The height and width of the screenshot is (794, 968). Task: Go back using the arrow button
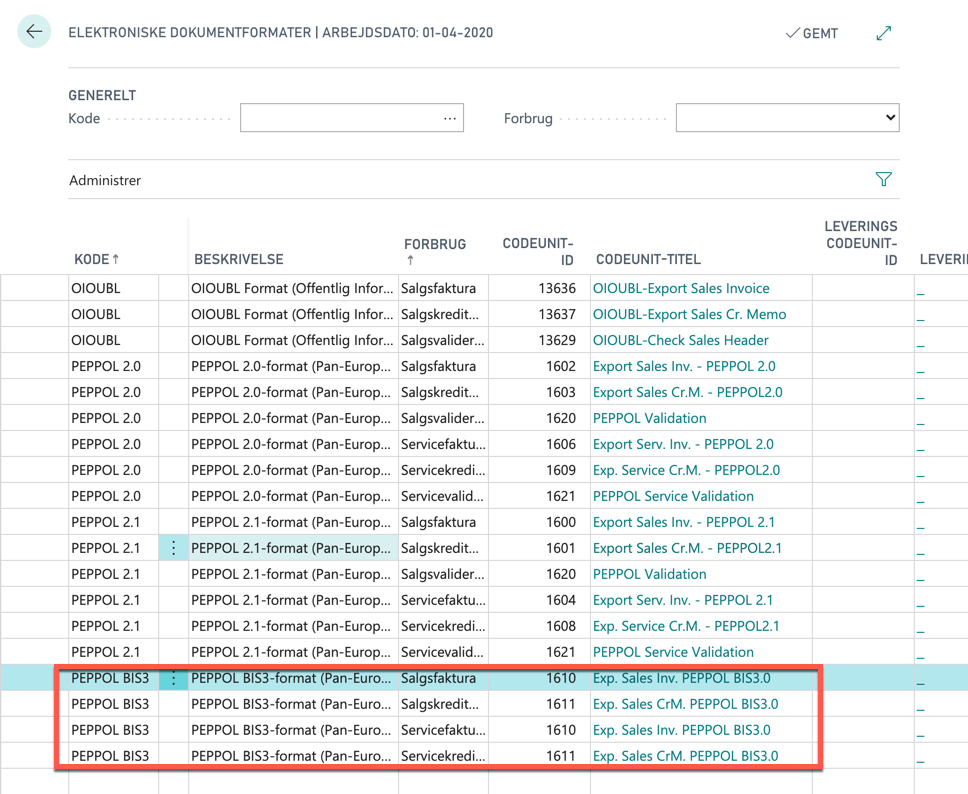click(x=34, y=31)
